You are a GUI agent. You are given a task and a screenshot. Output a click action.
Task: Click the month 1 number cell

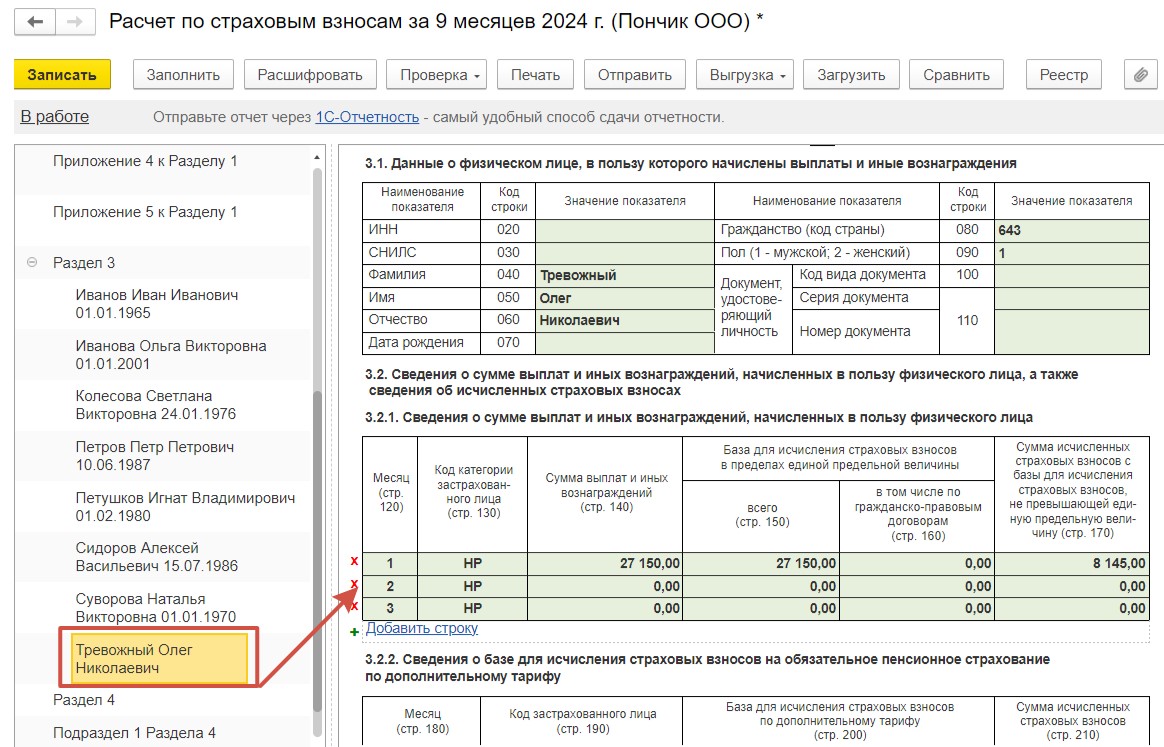coord(390,564)
